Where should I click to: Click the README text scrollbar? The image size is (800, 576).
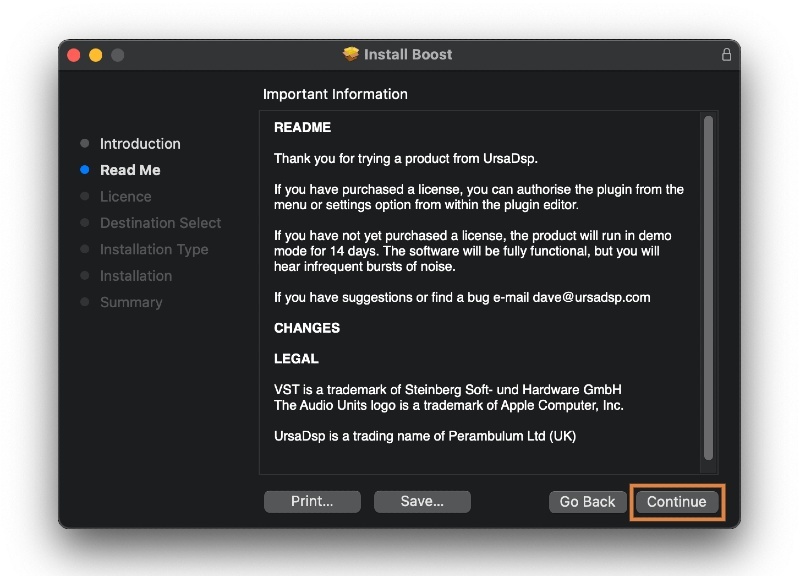[708, 288]
